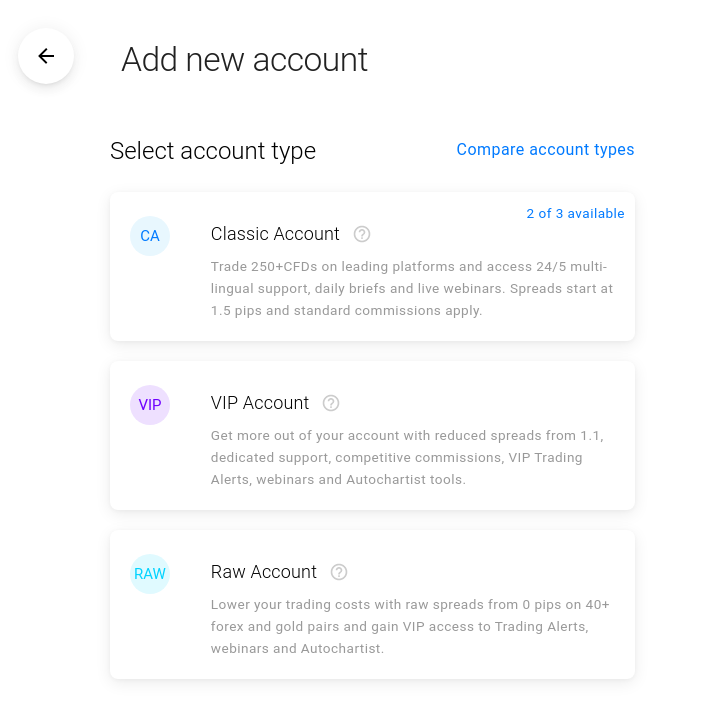
Task: Click the Select account type heading
Action: point(213,151)
